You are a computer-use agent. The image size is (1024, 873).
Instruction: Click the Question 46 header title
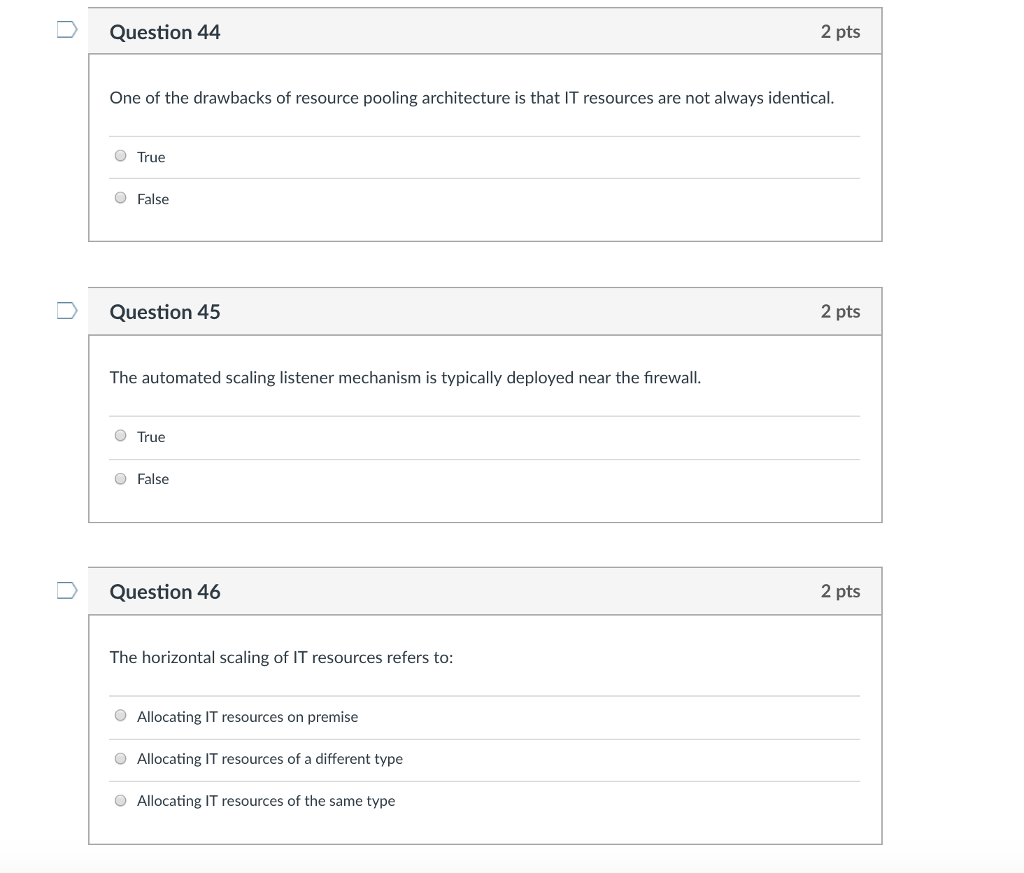(x=165, y=592)
